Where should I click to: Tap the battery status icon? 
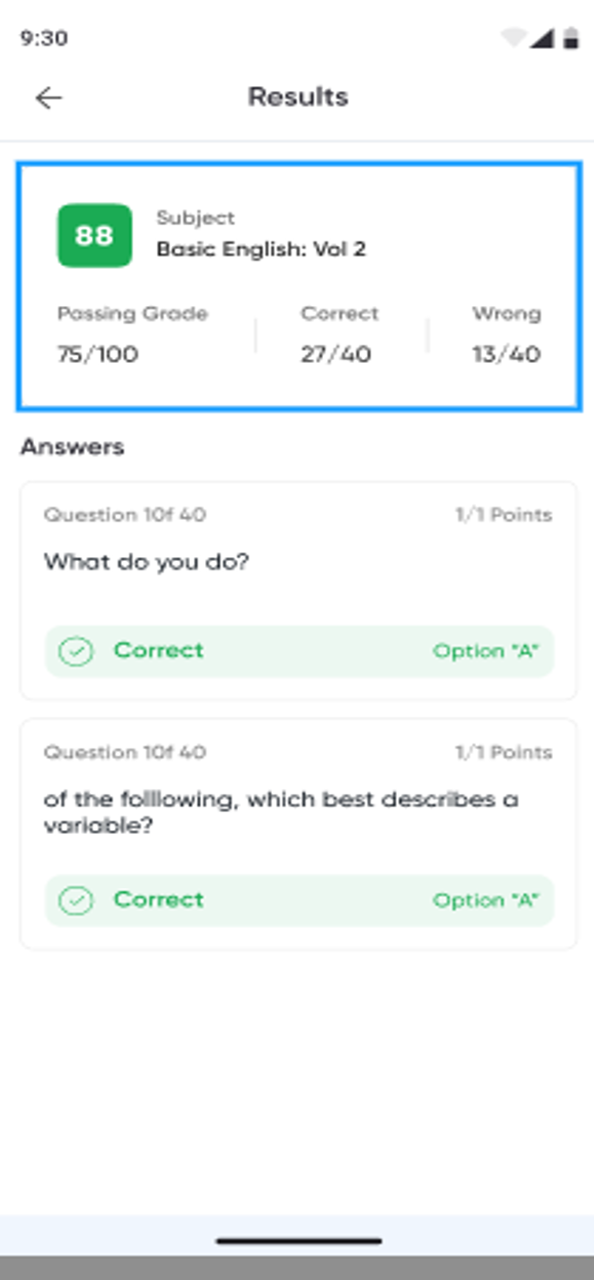tap(571, 38)
